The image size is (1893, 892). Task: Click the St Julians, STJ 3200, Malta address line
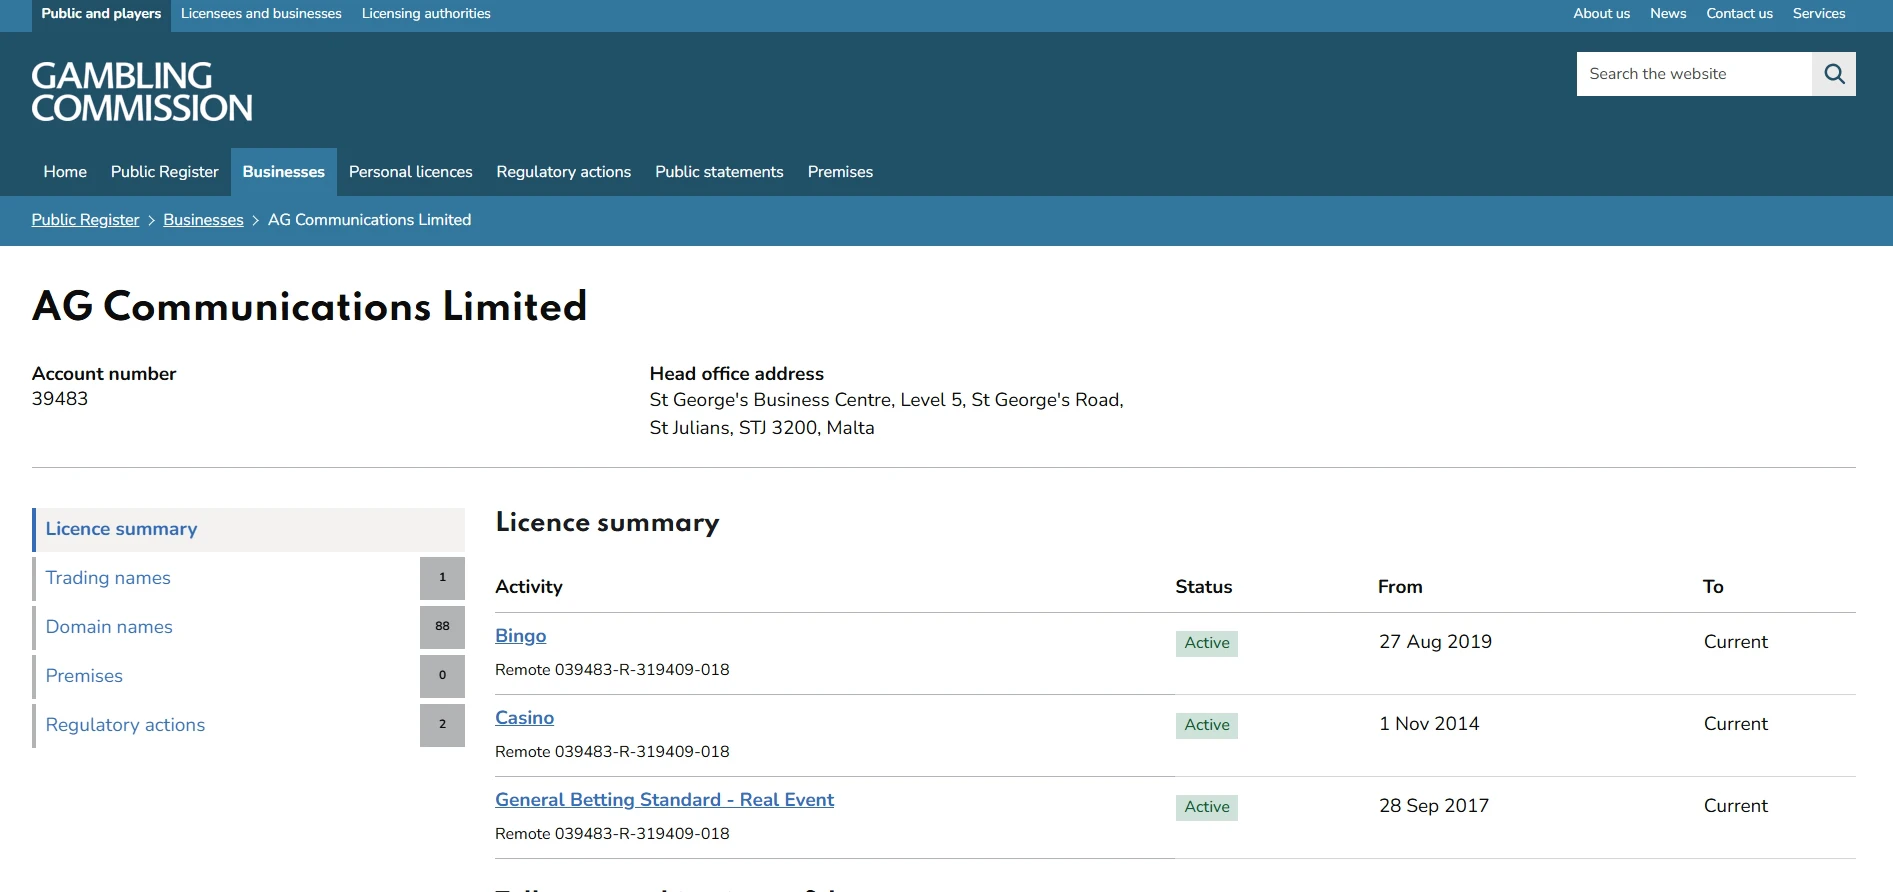coord(762,428)
